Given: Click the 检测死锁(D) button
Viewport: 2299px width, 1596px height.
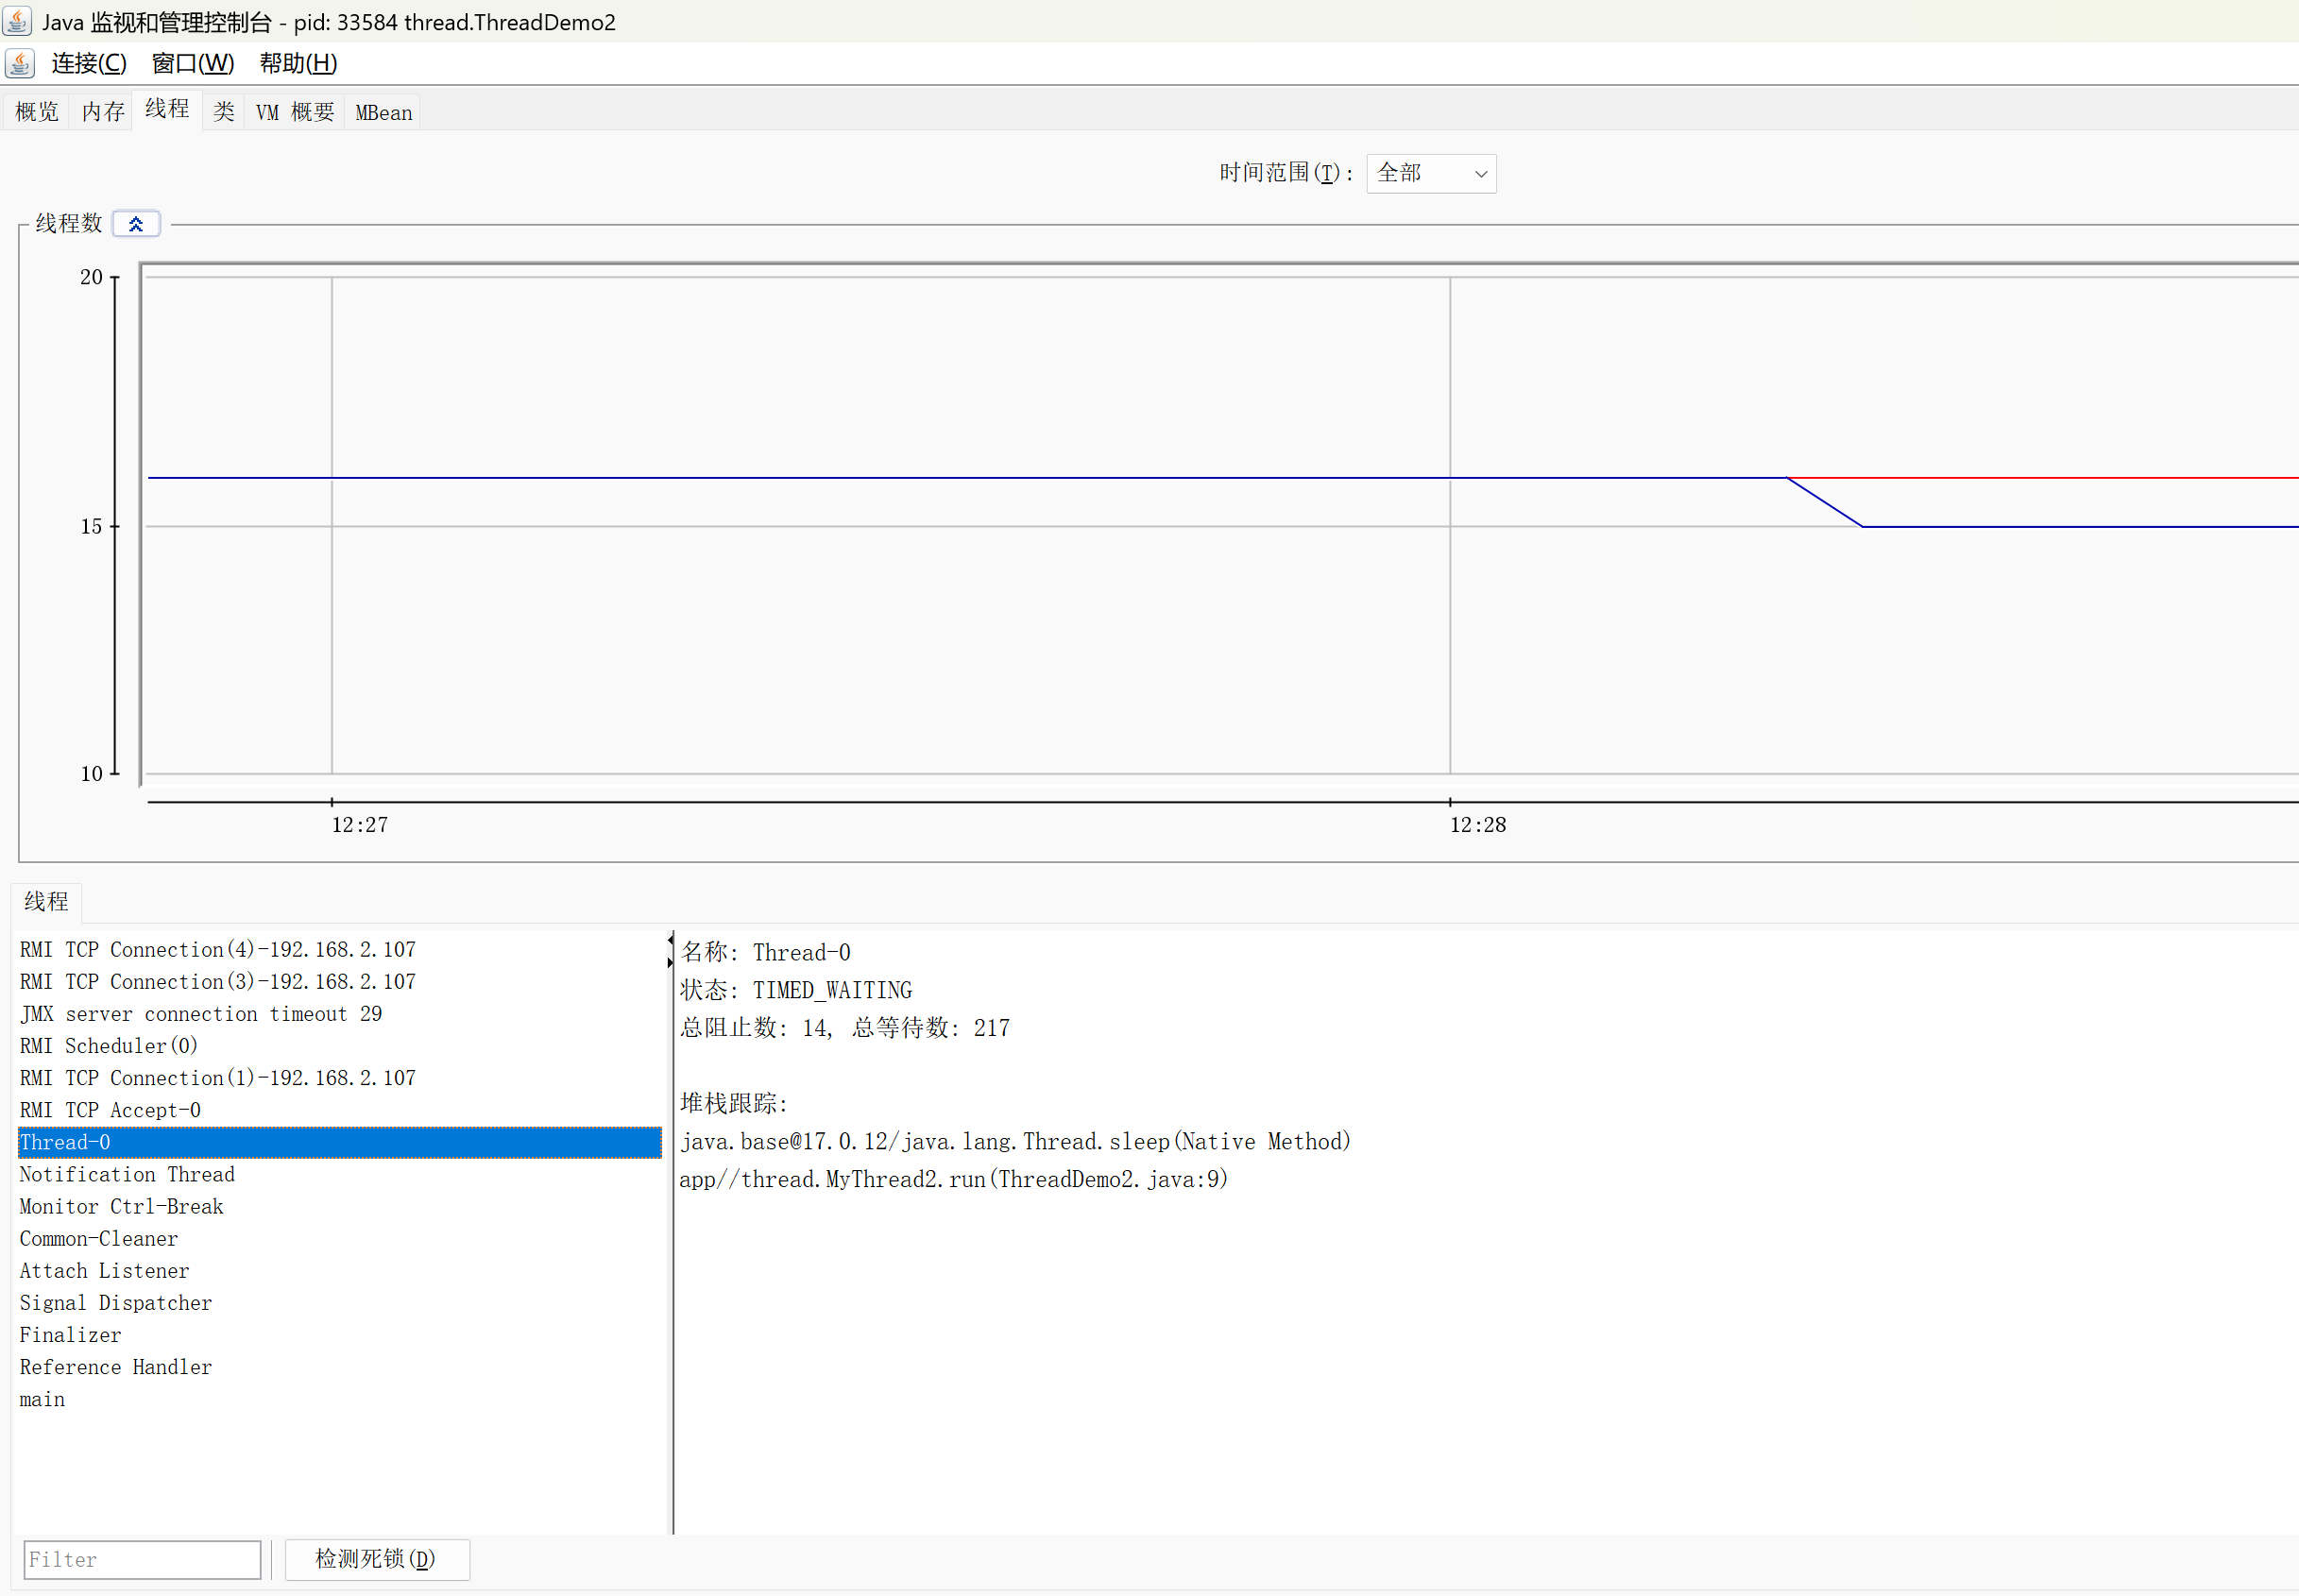Looking at the screenshot, I should pyautogui.click(x=376, y=1558).
